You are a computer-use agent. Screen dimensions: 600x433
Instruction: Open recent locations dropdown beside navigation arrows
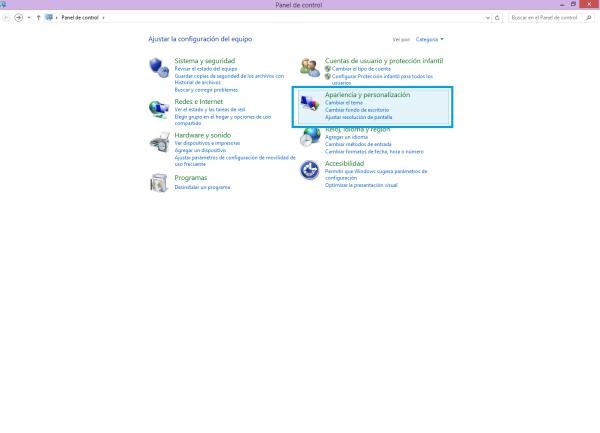tap(29, 17)
